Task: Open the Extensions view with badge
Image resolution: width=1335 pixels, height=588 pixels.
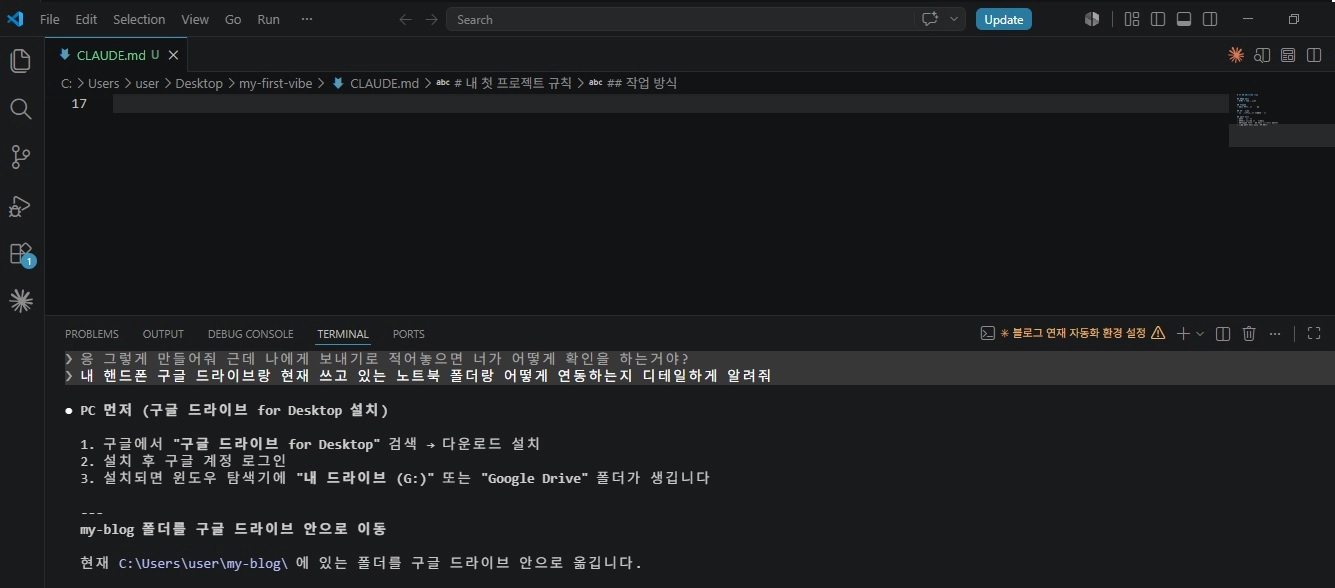Action: pyautogui.click(x=20, y=254)
